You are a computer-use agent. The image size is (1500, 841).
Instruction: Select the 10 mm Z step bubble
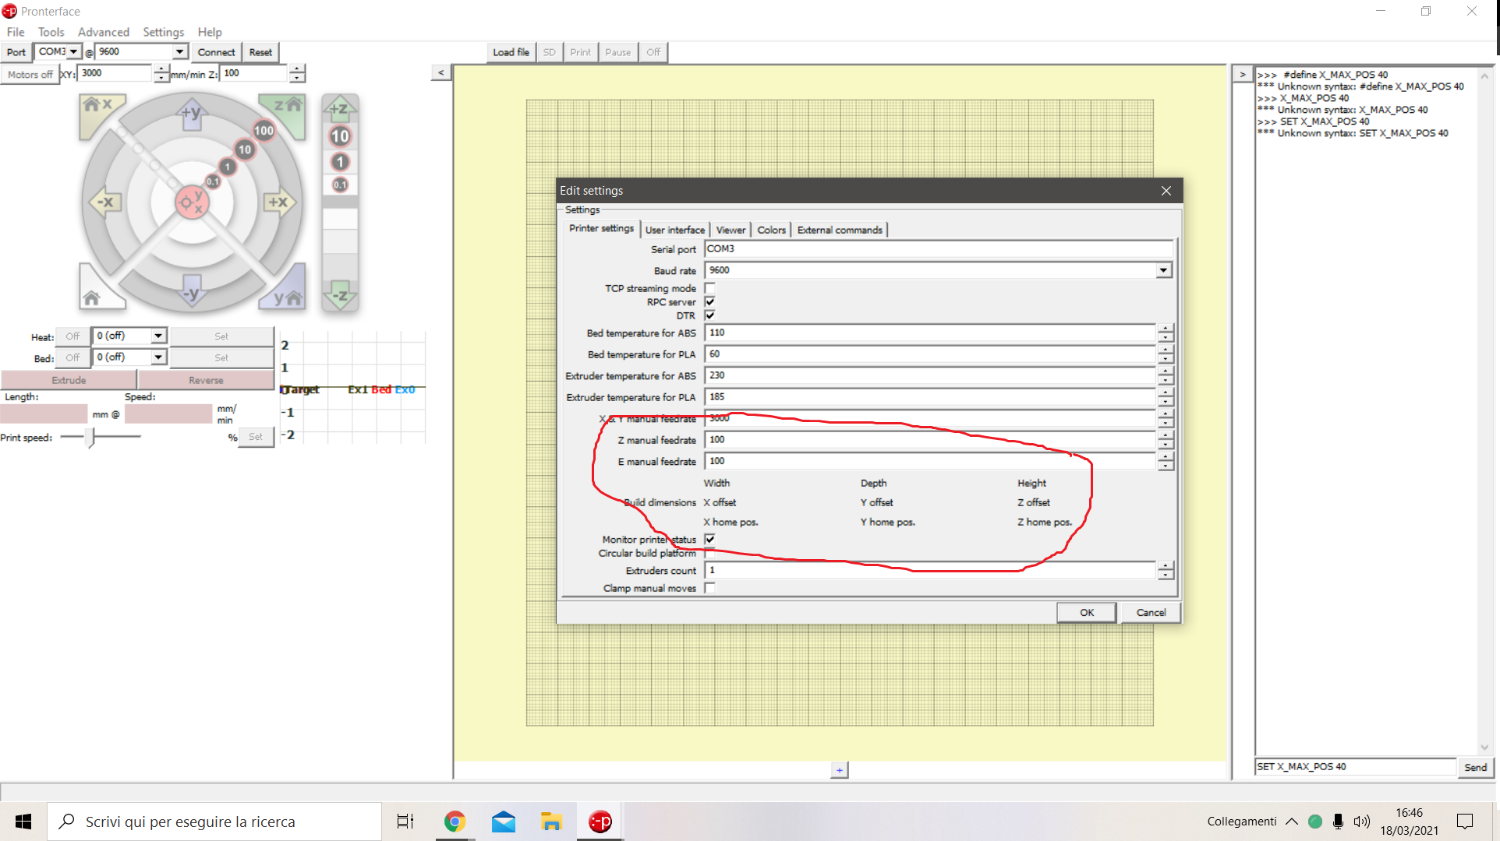[x=340, y=136]
